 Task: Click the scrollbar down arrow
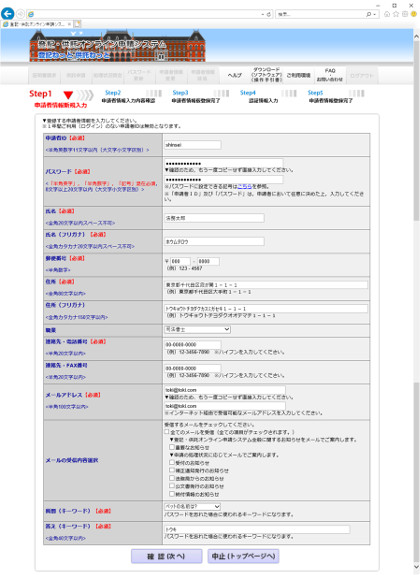pyautogui.click(x=416, y=567)
